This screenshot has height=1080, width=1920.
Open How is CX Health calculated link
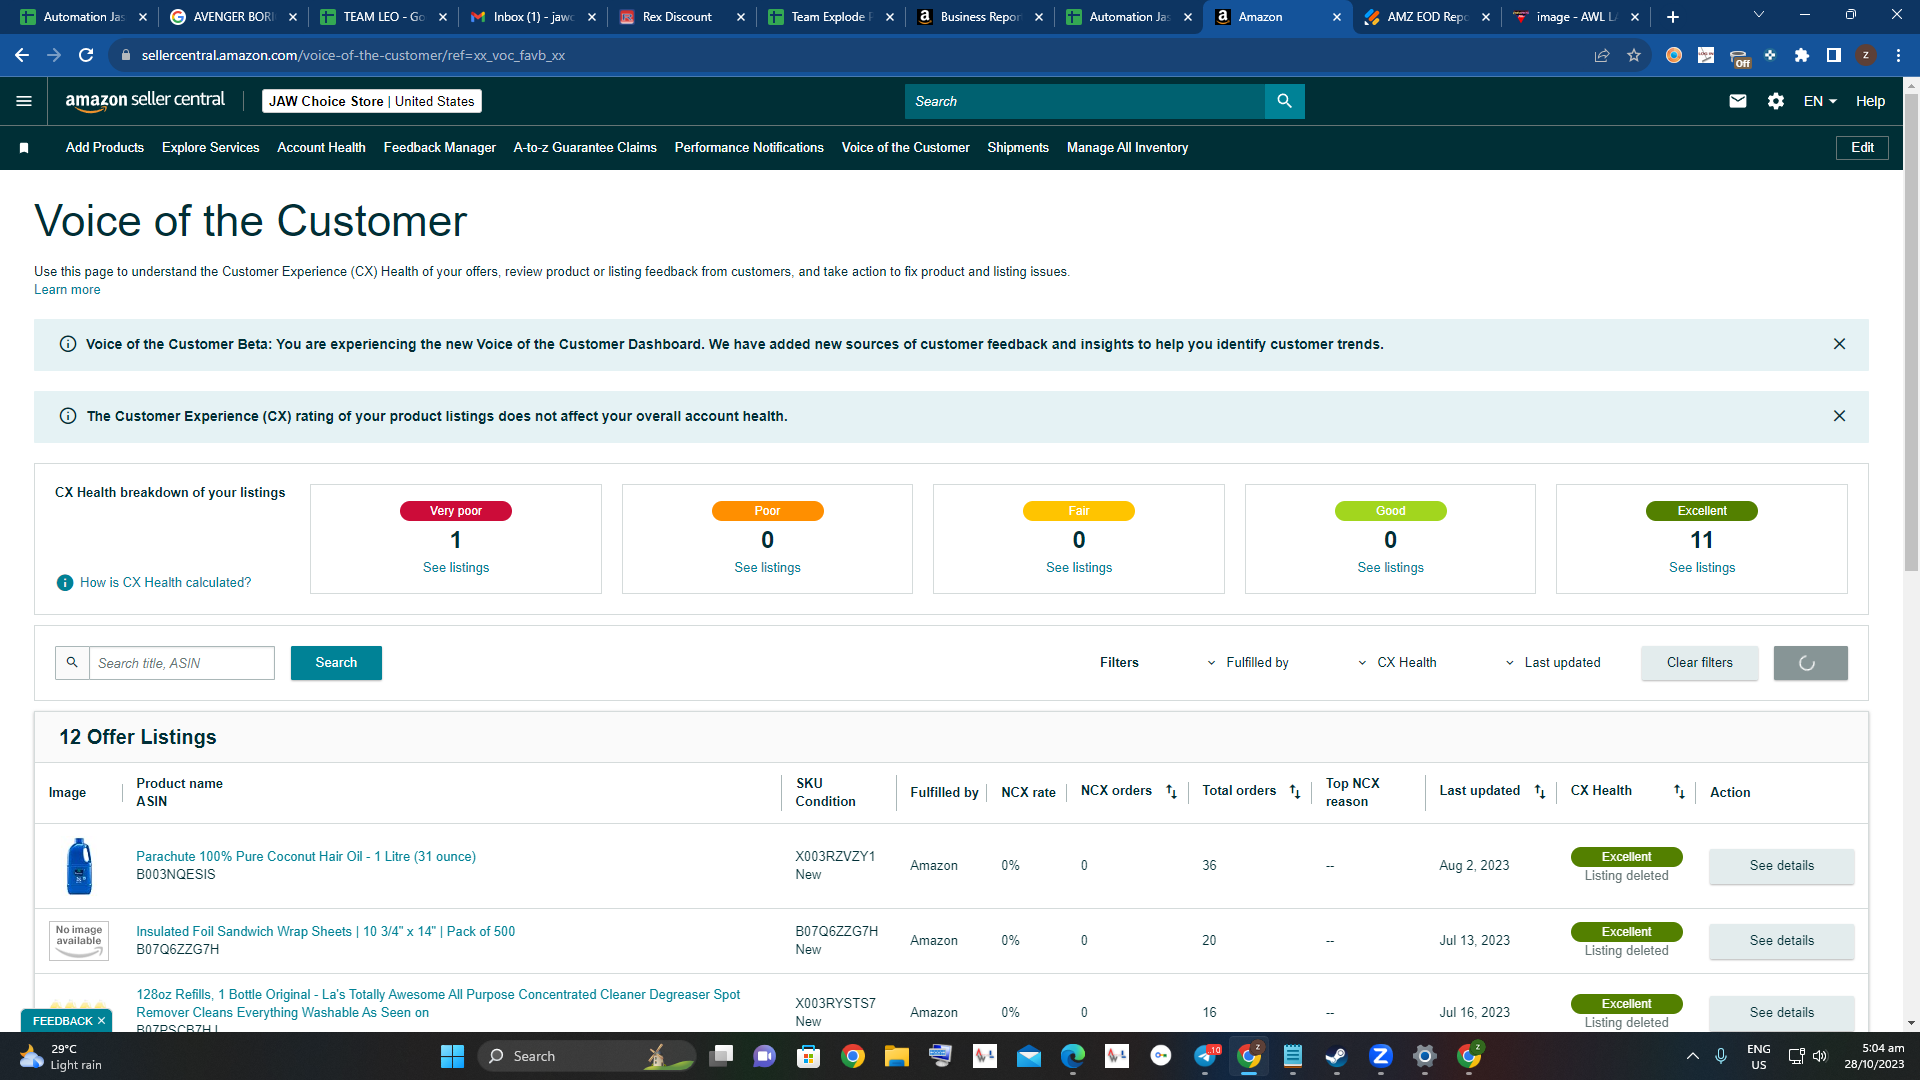165,583
